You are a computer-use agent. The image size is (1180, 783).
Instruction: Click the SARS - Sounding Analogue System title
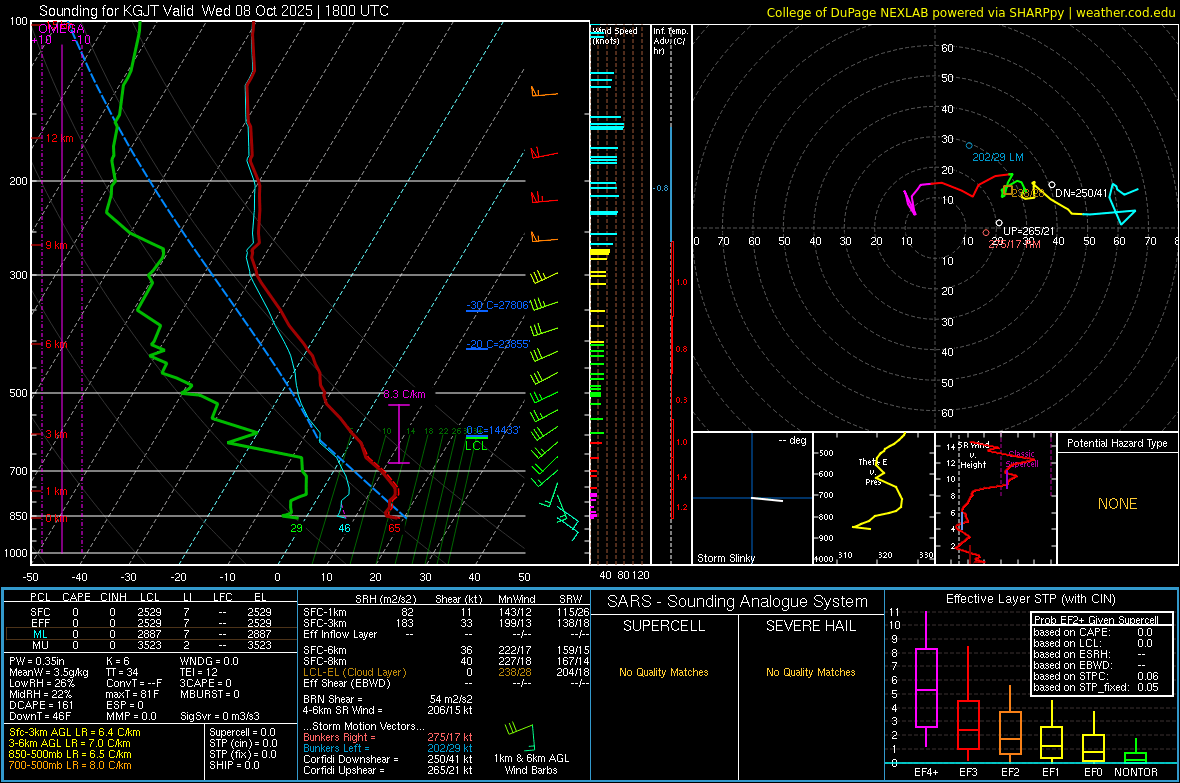point(738,602)
